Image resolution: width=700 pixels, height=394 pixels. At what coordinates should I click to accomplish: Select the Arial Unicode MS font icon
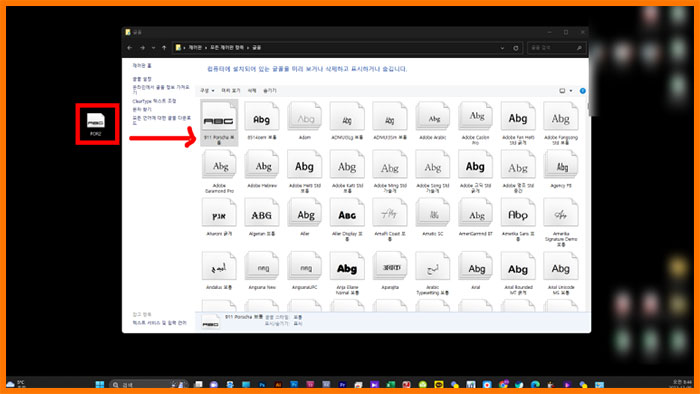click(x=561, y=267)
